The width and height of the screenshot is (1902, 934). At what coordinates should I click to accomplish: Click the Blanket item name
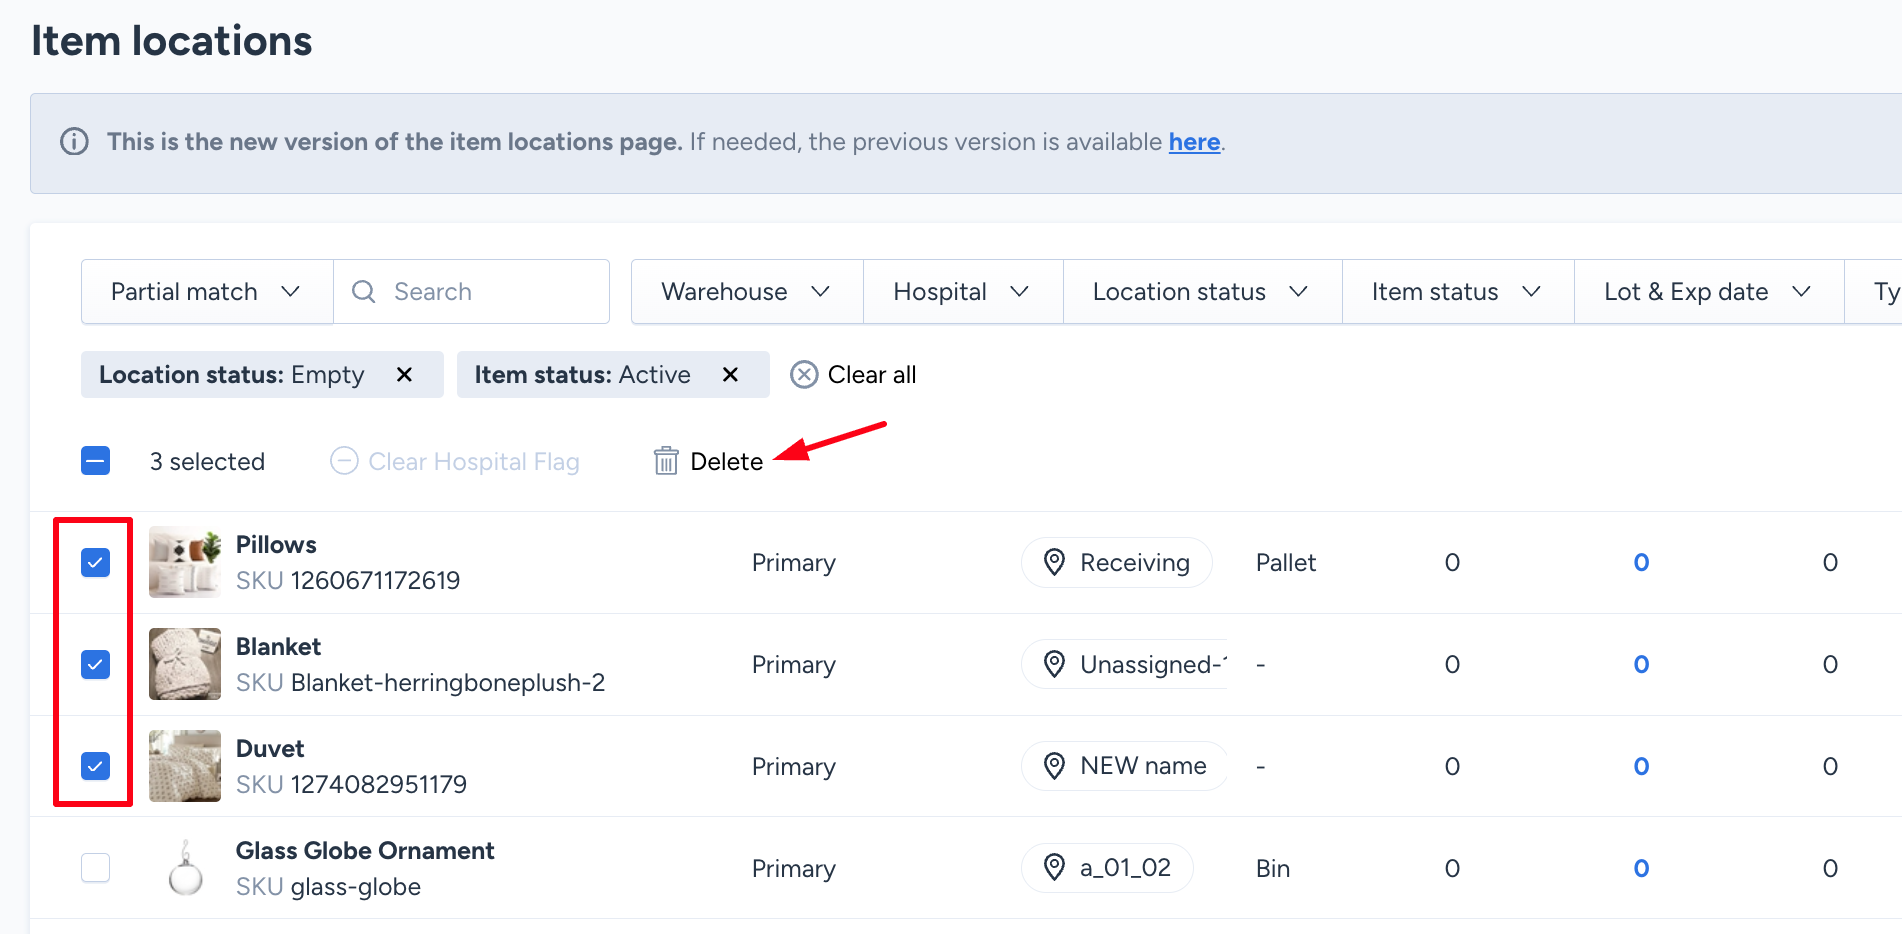[x=278, y=647]
